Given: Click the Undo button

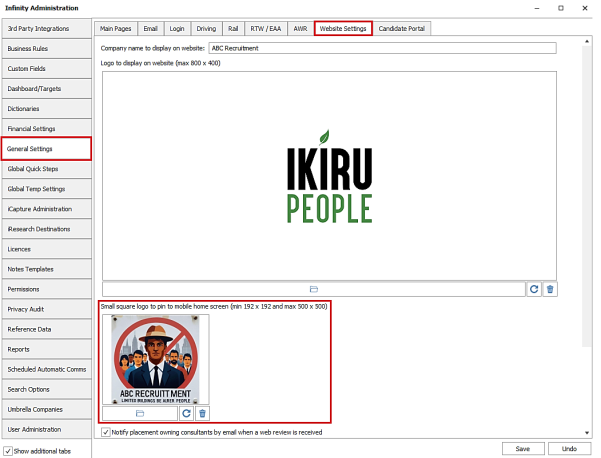Looking at the screenshot, I should point(569,448).
